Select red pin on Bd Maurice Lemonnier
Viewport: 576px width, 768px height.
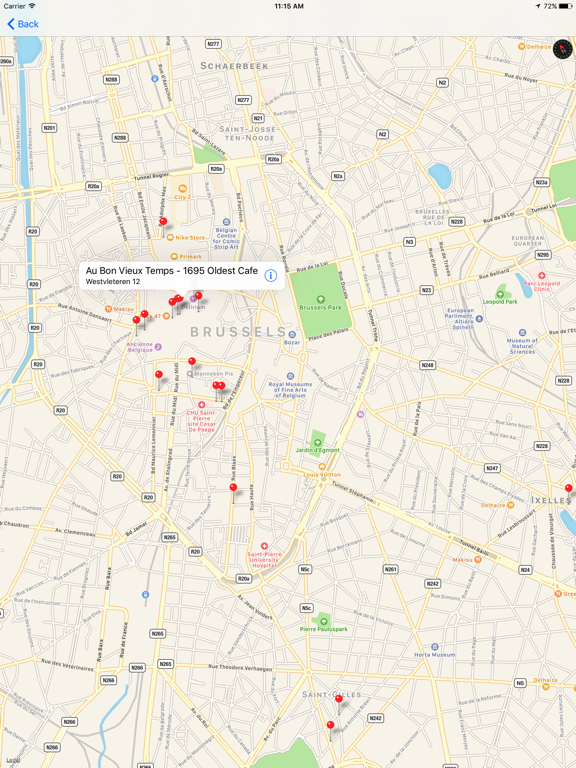coord(159,375)
